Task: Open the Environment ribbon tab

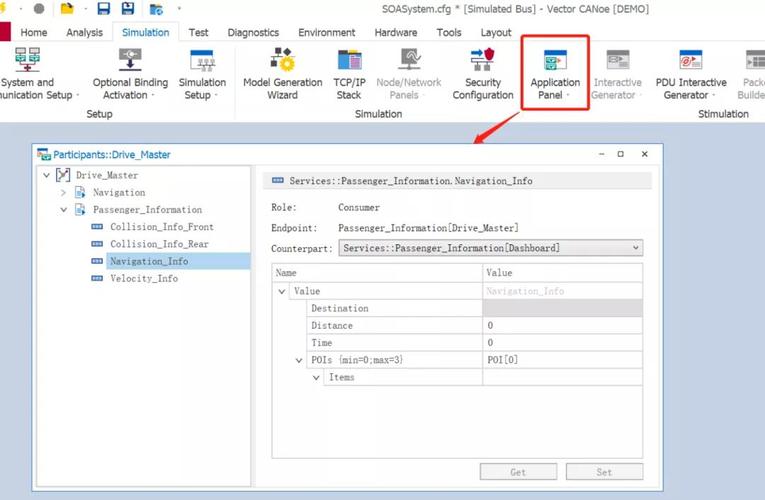Action: [x=326, y=32]
